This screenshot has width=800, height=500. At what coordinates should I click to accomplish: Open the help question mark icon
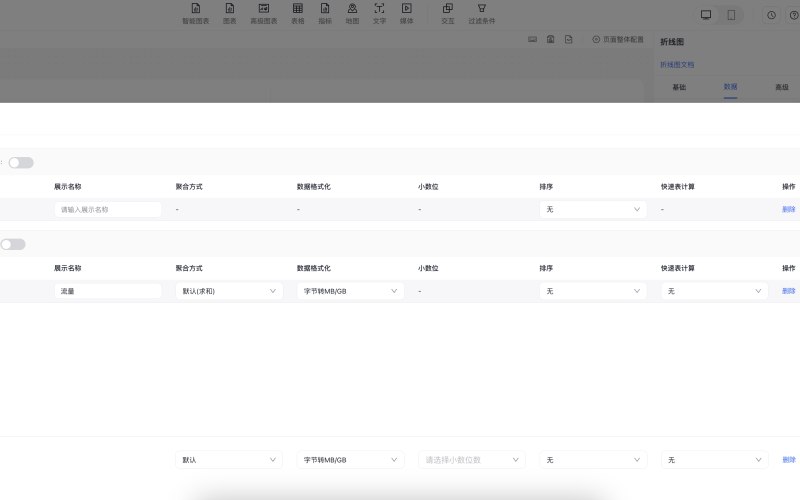pos(794,15)
